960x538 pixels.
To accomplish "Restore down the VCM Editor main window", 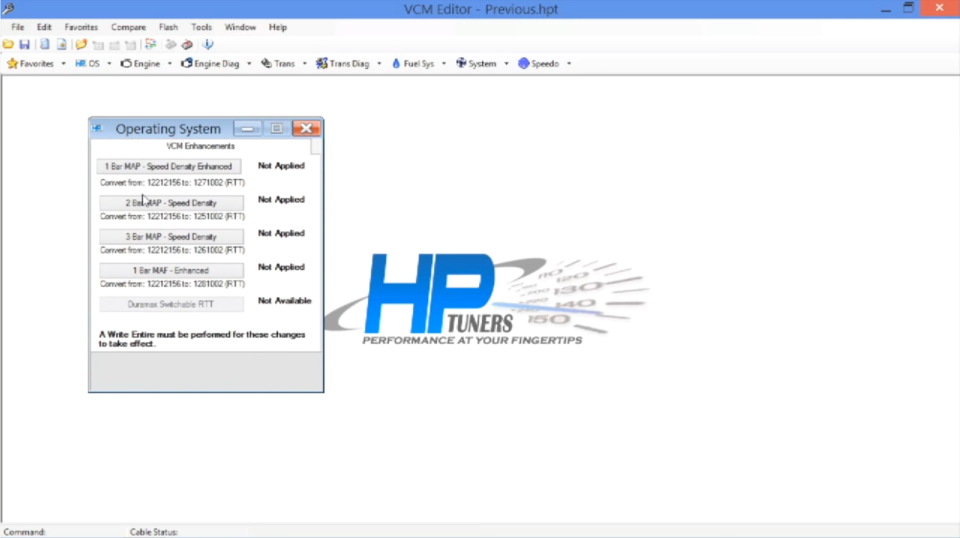I will point(909,8).
